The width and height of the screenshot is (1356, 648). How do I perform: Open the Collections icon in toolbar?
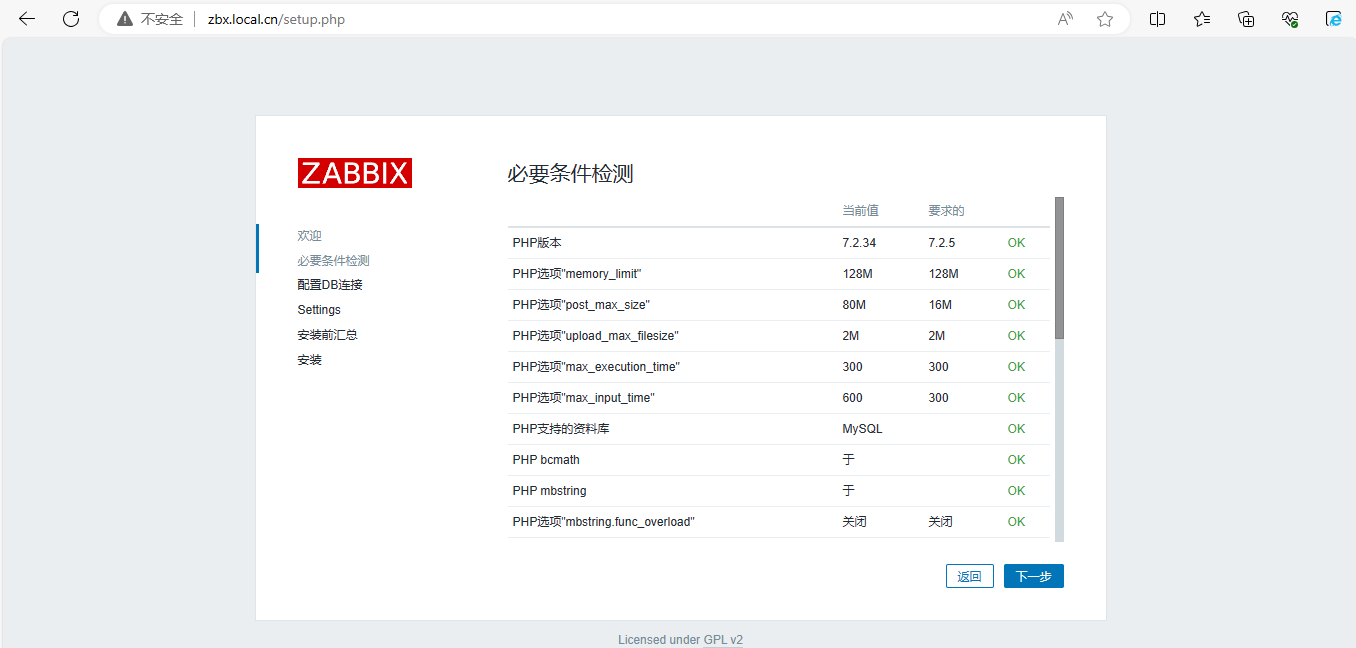click(x=1246, y=19)
